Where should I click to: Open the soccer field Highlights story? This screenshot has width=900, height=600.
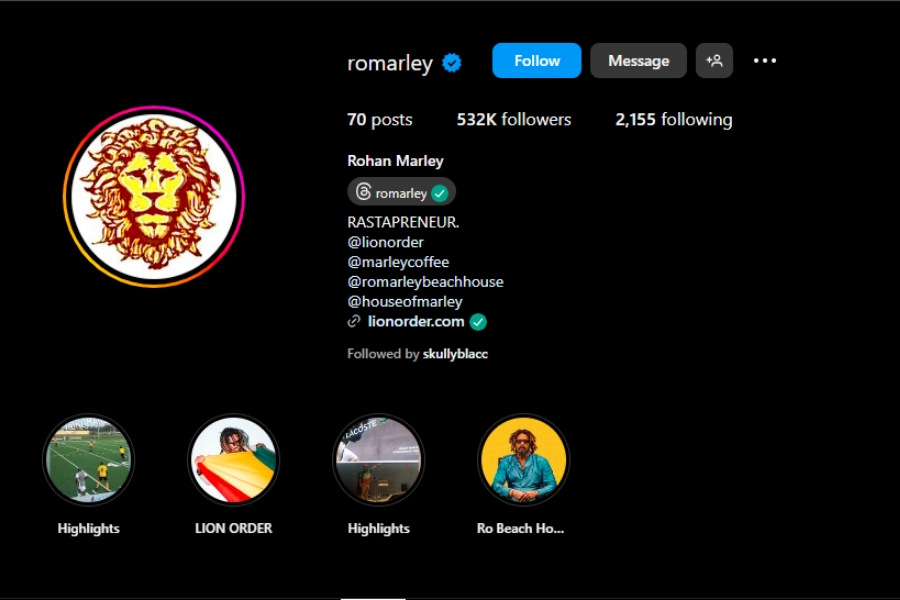tap(88, 460)
